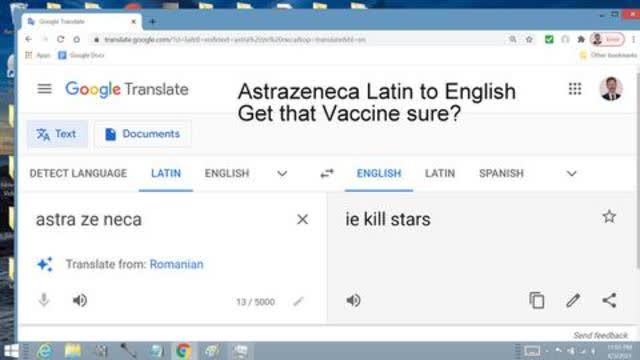Suggest an edit to the translation

573,300
